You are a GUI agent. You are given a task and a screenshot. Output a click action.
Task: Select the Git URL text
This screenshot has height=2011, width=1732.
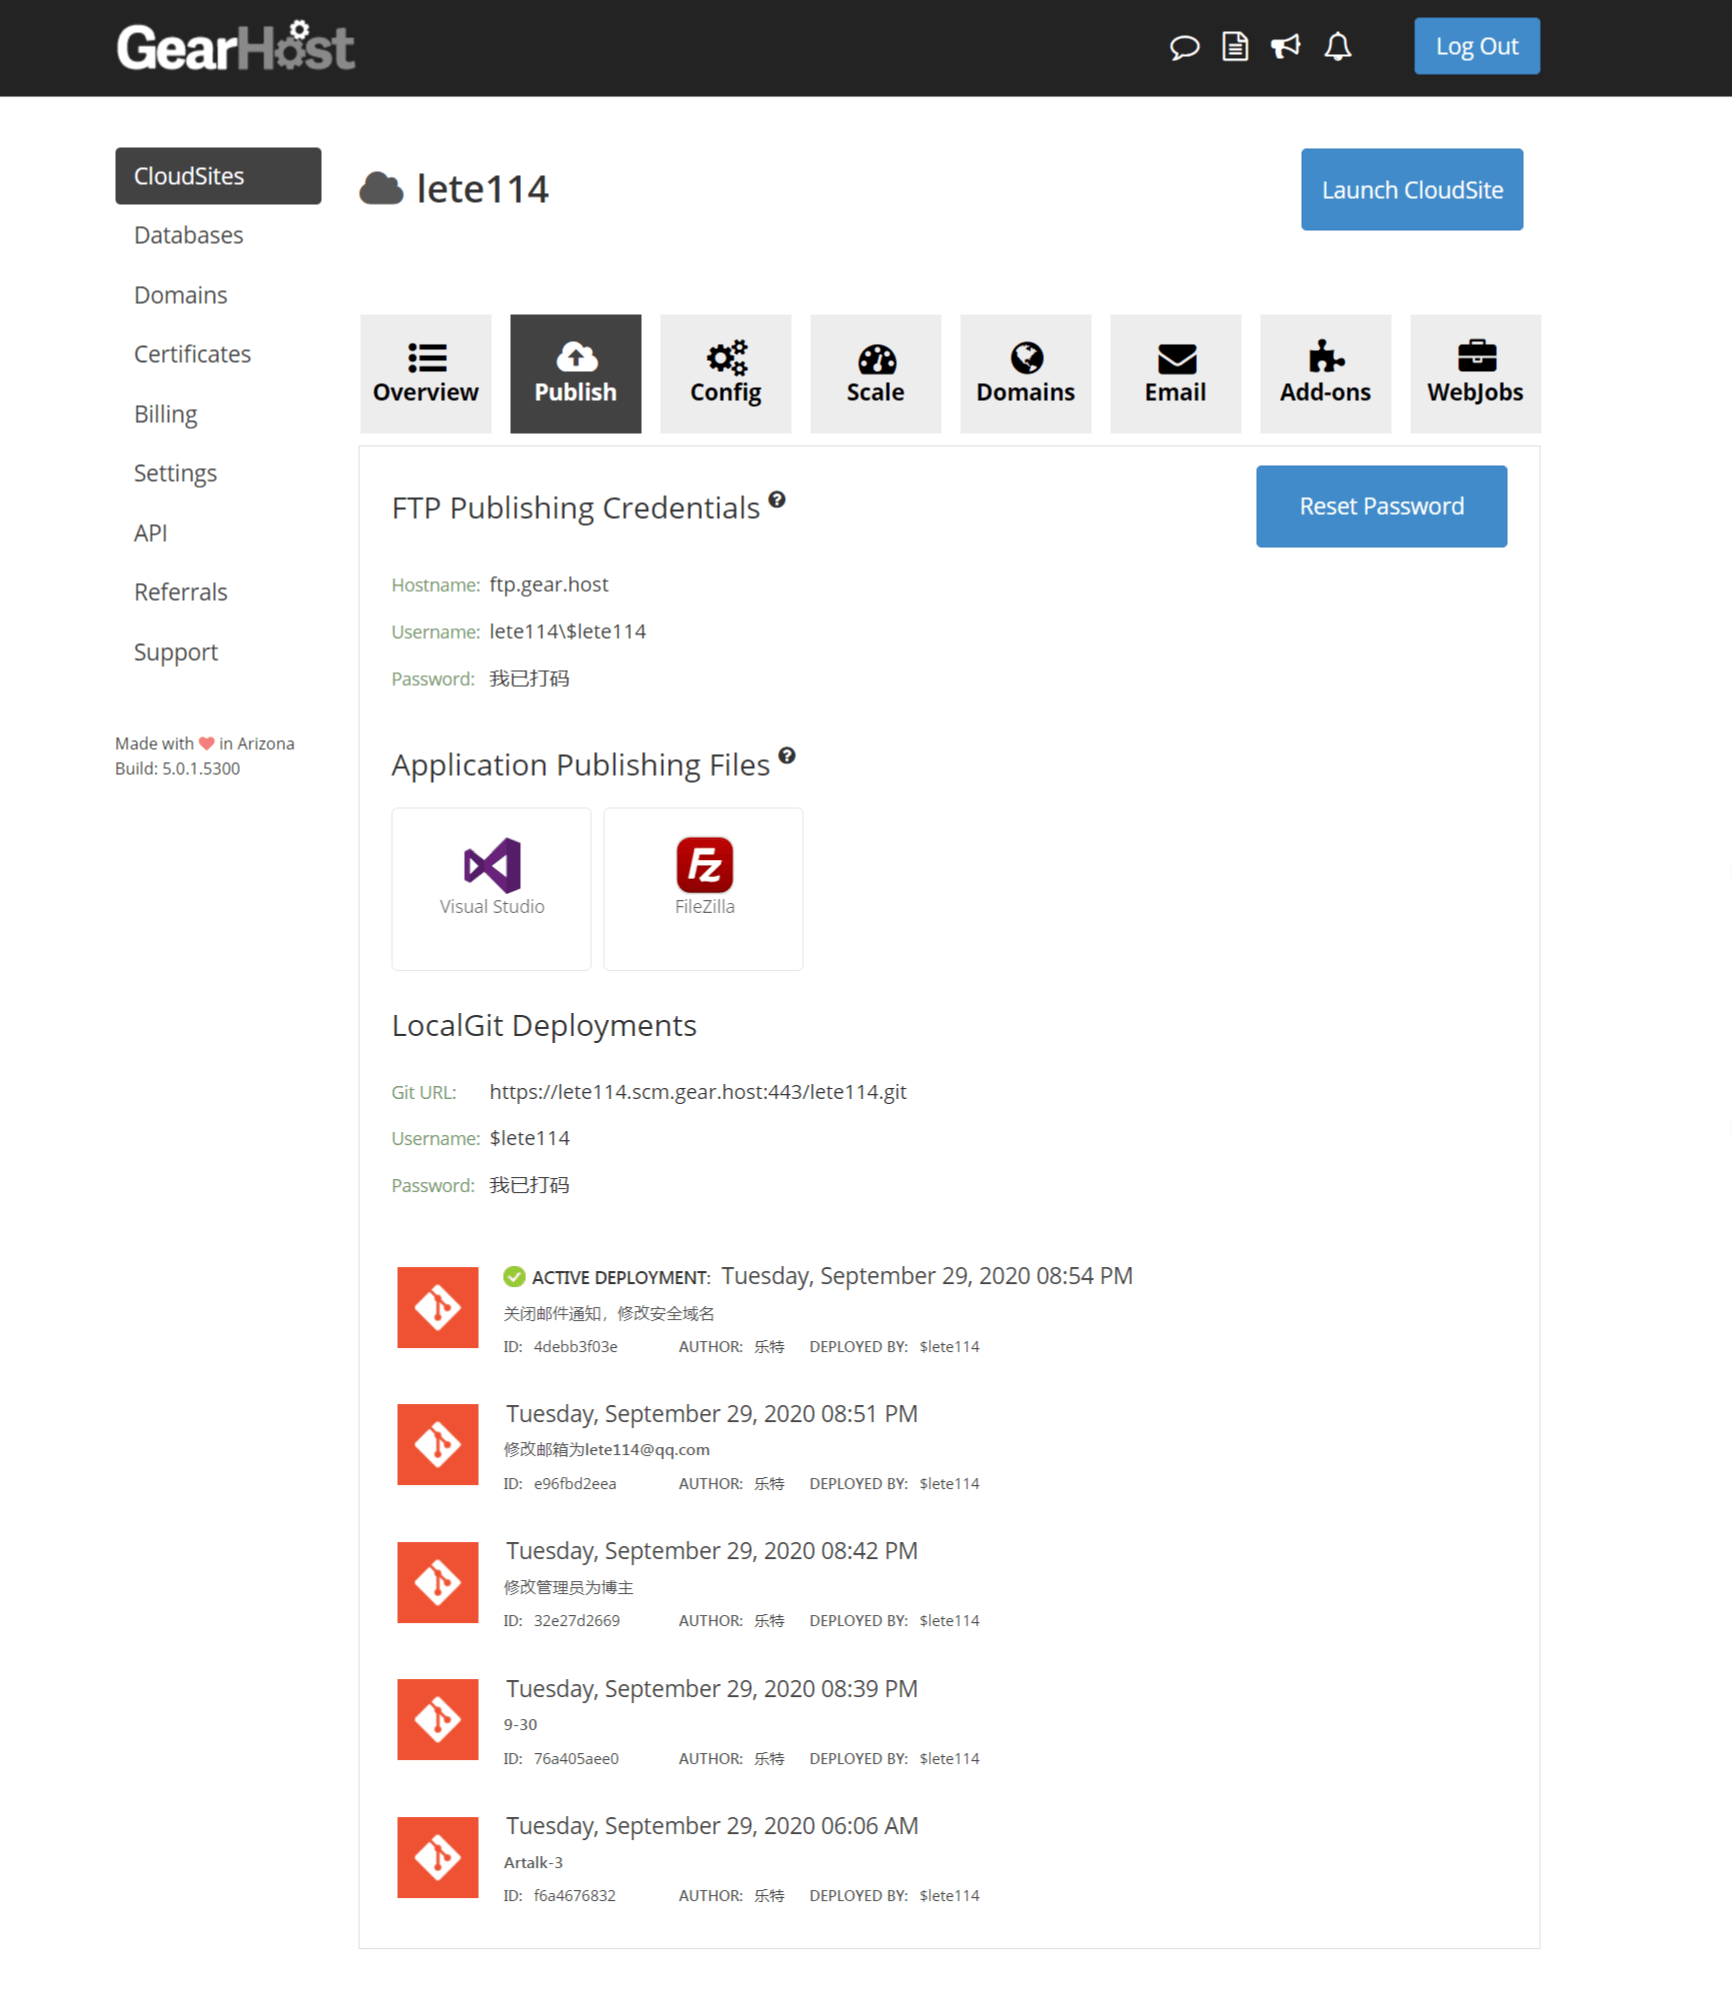click(697, 1092)
